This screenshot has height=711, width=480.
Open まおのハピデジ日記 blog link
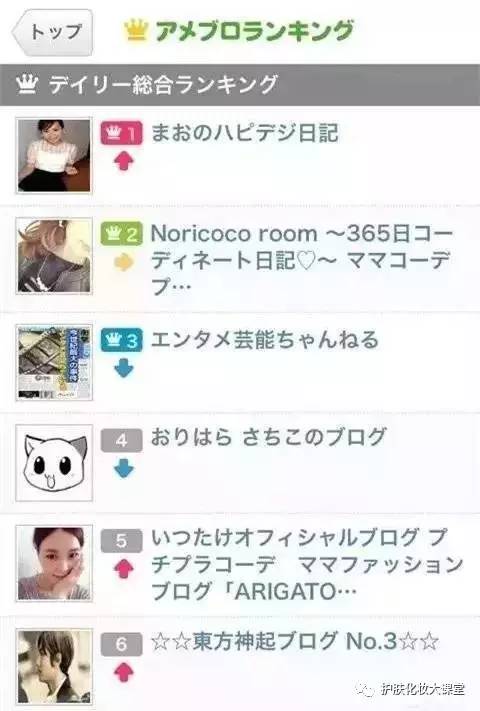click(245, 133)
